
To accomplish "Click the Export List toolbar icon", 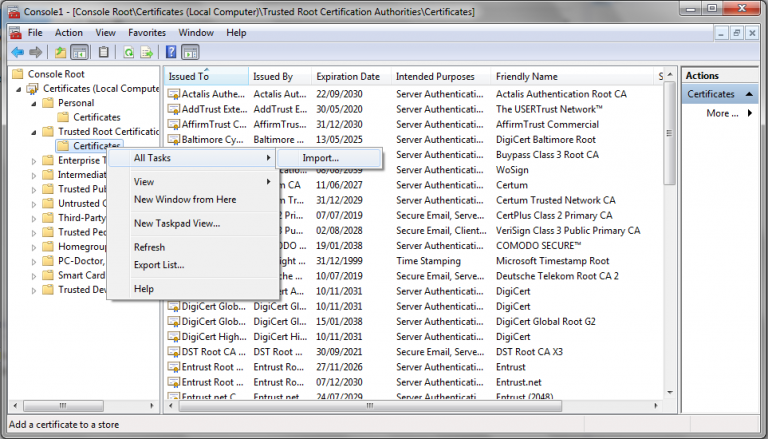I will click(146, 52).
